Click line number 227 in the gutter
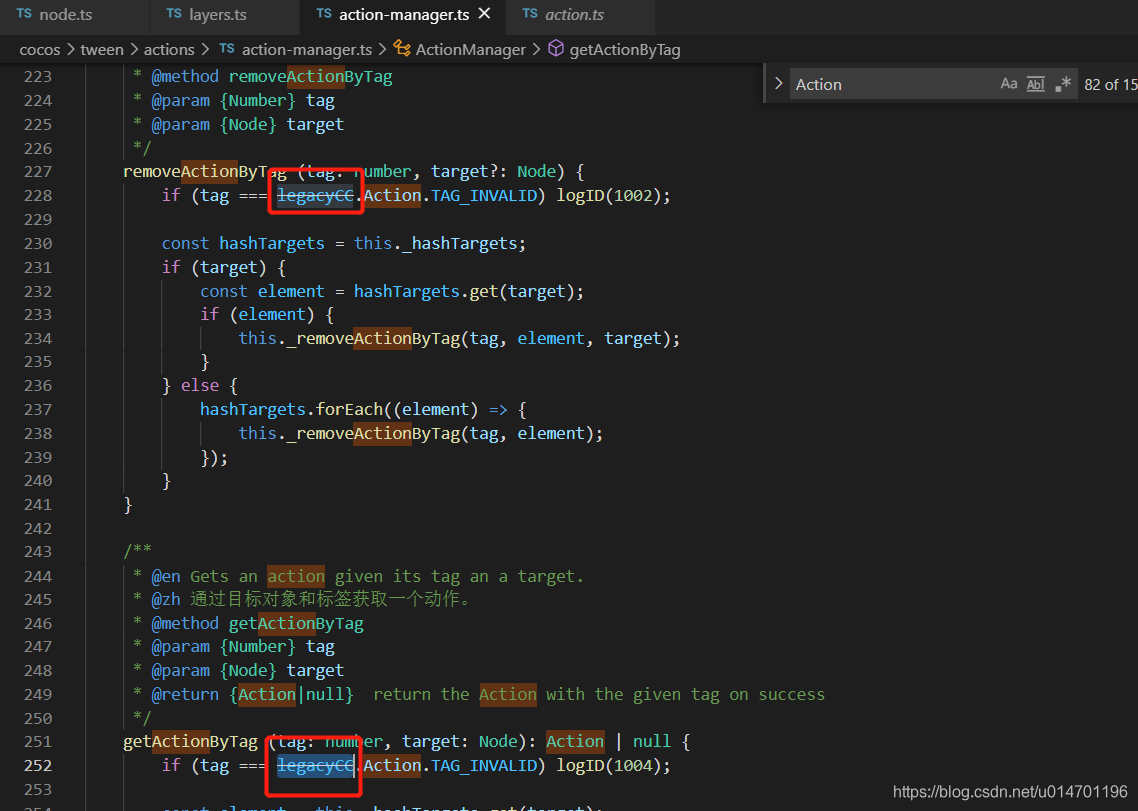 pyautogui.click(x=38, y=172)
